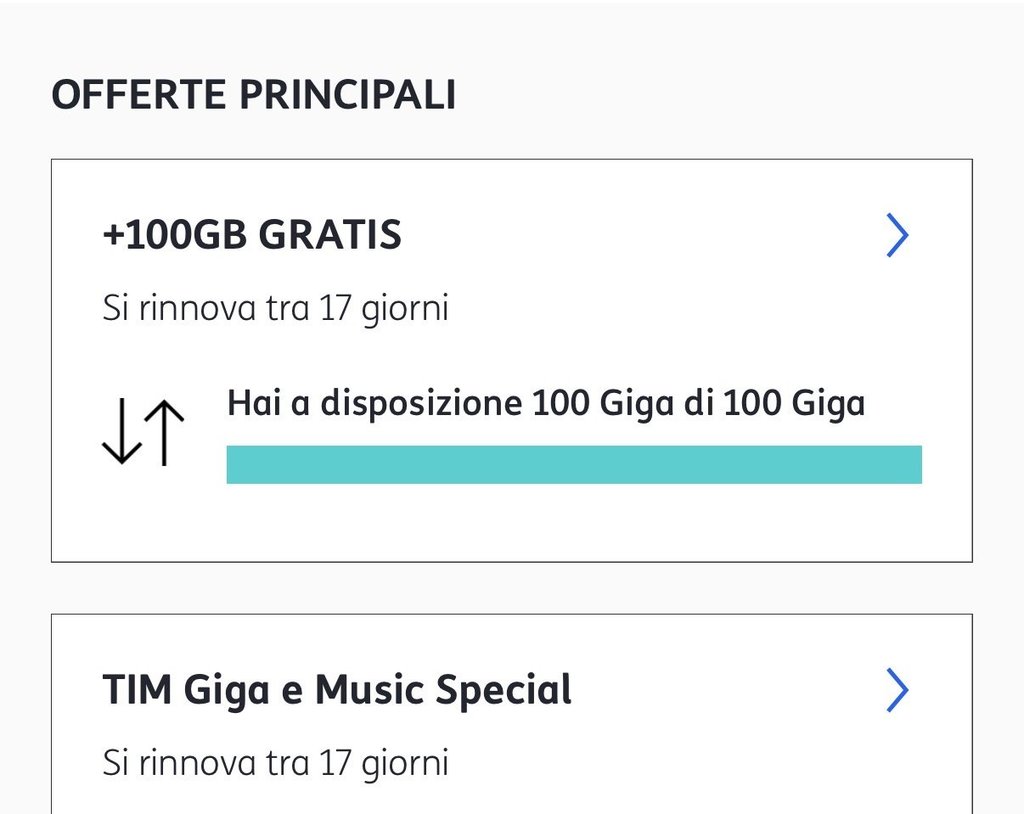This screenshot has width=1024, height=814.
Task: Open the TIM Giga e Music Special title
Action: pyautogui.click(x=337, y=691)
